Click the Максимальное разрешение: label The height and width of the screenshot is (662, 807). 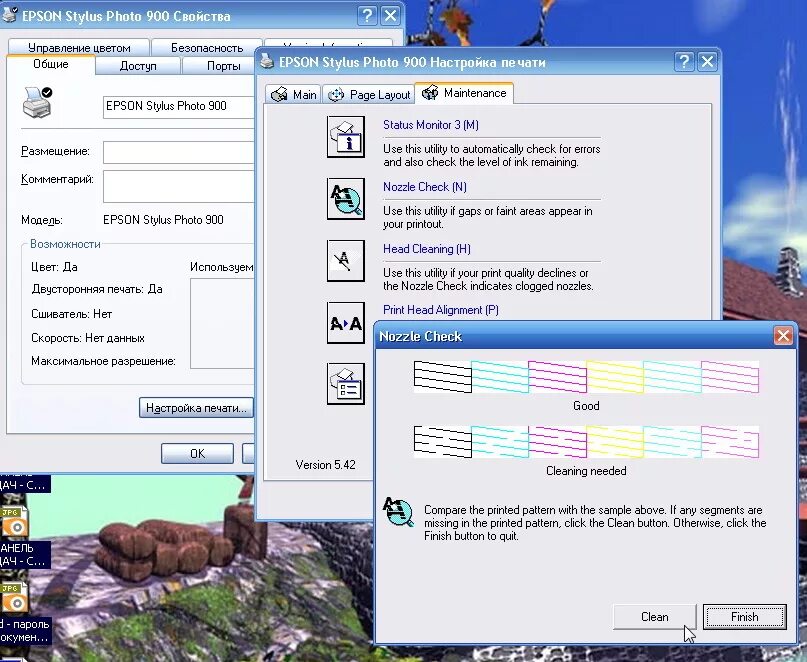click(103, 361)
